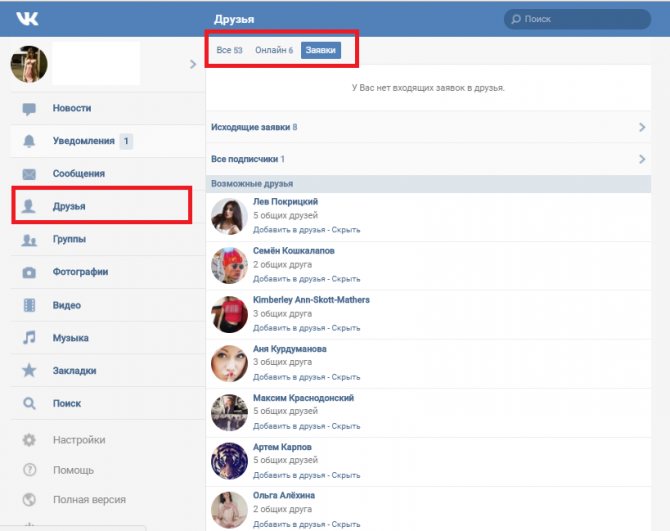670x531 pixels.
Task: Click the VK logo icon
Action: click(x=27, y=18)
